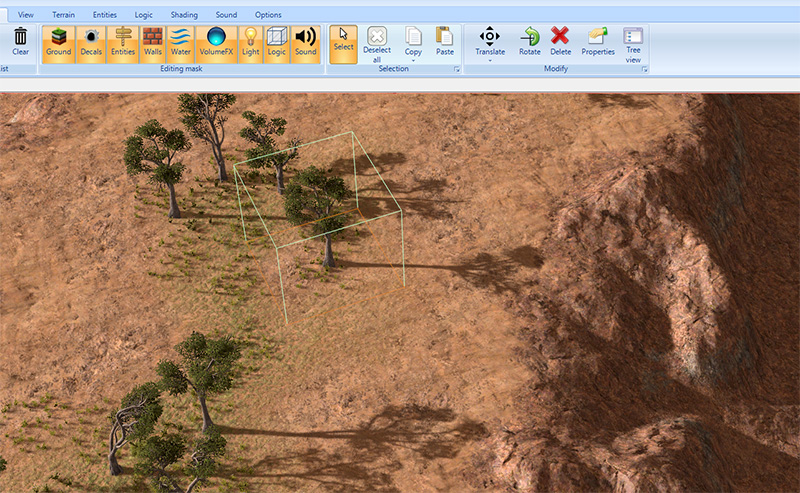This screenshot has width=800, height=493.
Task: Expand the Modify group launcher
Action: 645,69
